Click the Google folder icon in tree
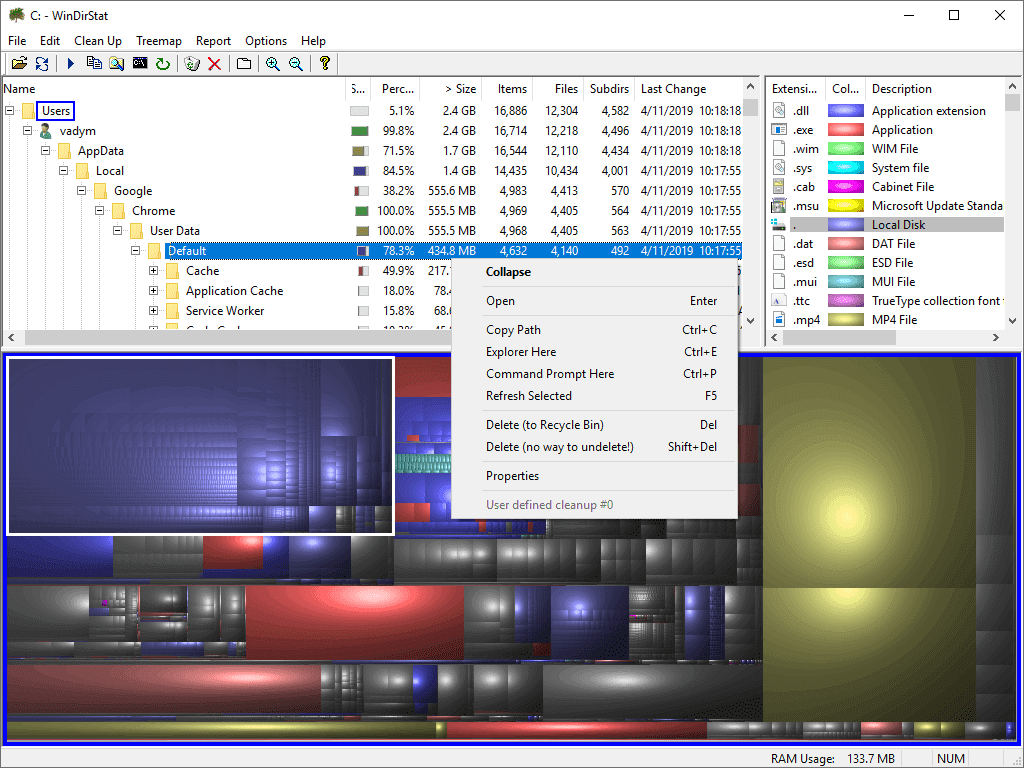1024x768 pixels. [x=100, y=191]
